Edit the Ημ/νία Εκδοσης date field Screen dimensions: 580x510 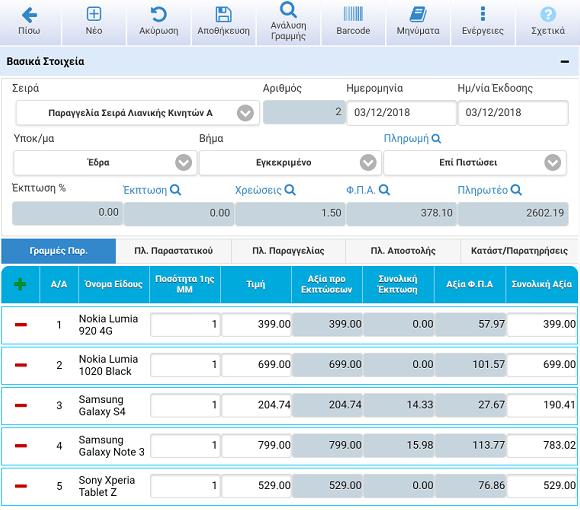(x=513, y=112)
